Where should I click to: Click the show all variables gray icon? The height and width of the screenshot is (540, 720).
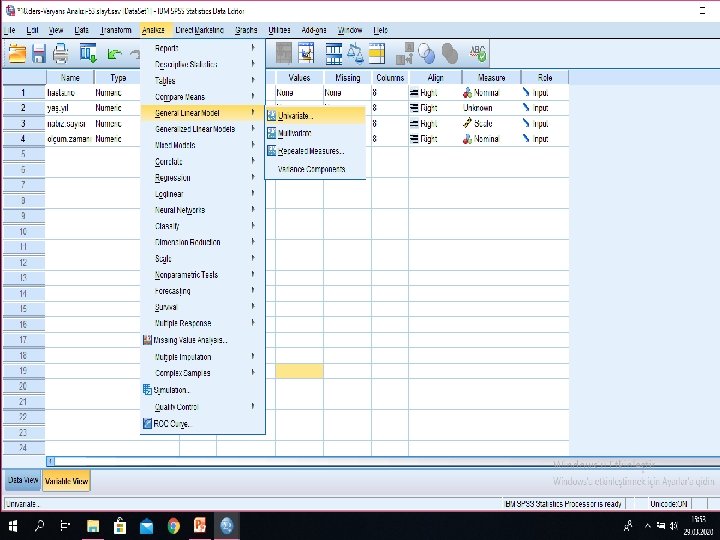(x=450, y=54)
